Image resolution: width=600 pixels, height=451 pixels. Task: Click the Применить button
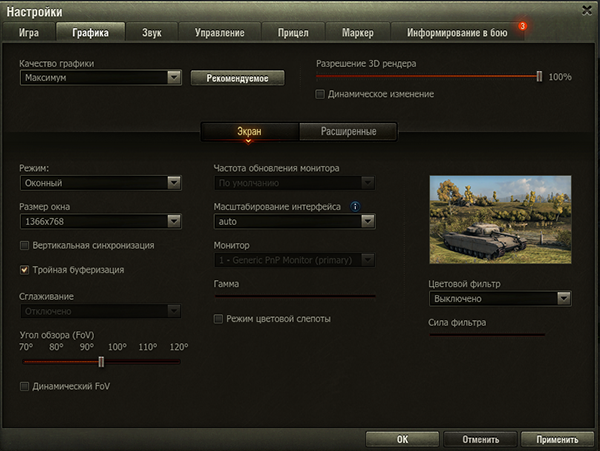point(557,440)
